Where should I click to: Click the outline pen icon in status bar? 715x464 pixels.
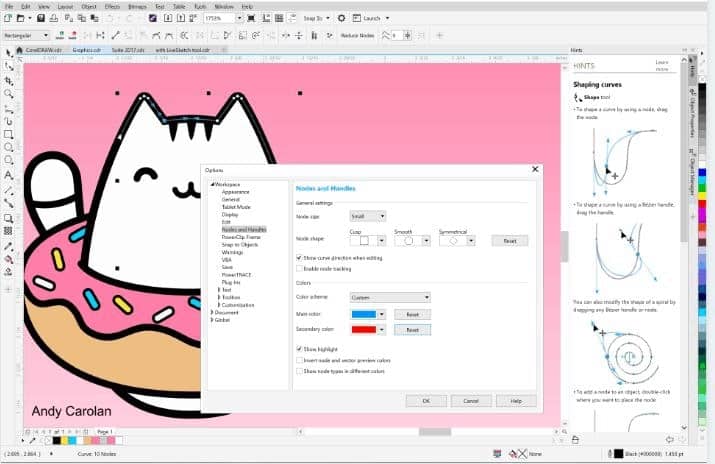click(610, 454)
